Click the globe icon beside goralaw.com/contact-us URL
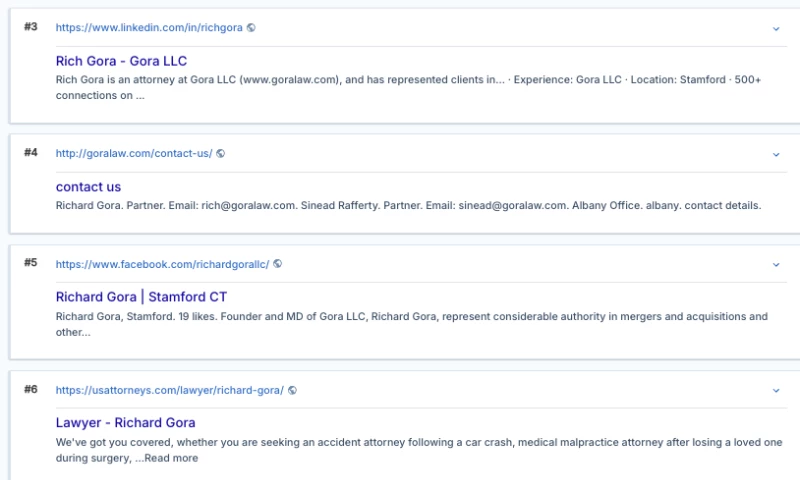800x480 pixels. [220, 153]
